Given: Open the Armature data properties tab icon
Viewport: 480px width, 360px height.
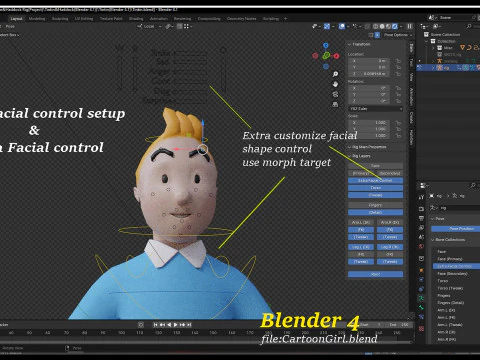Looking at the screenshot, I should (421, 298).
